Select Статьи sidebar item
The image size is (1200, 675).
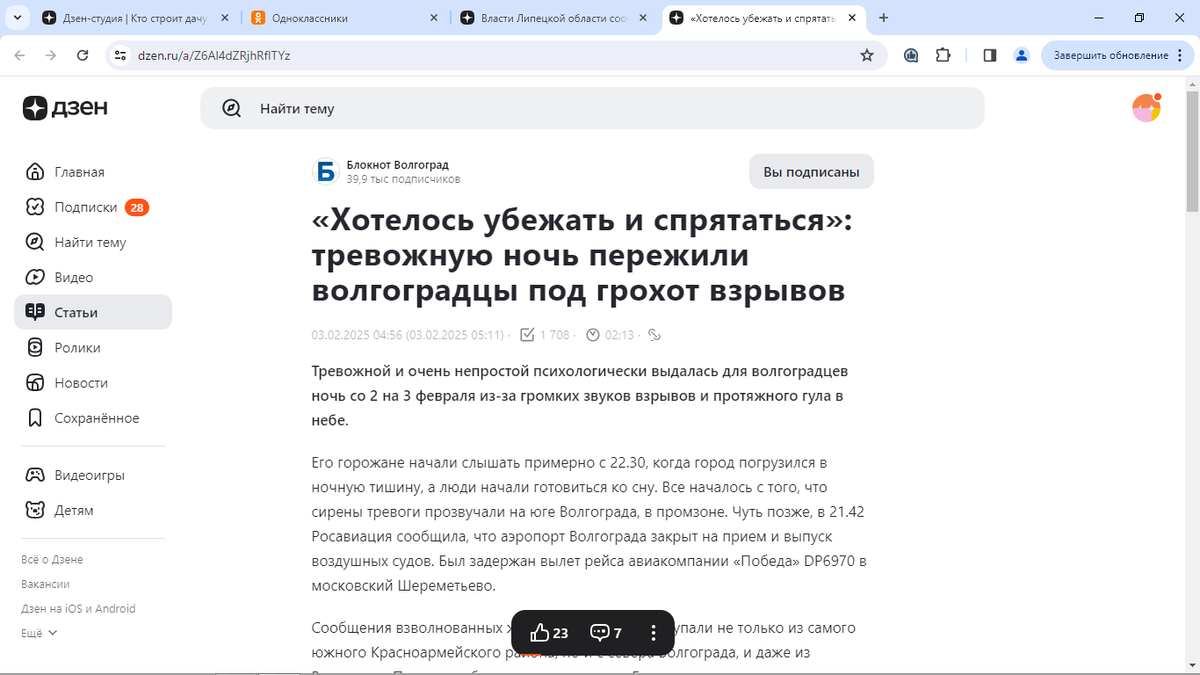point(93,312)
